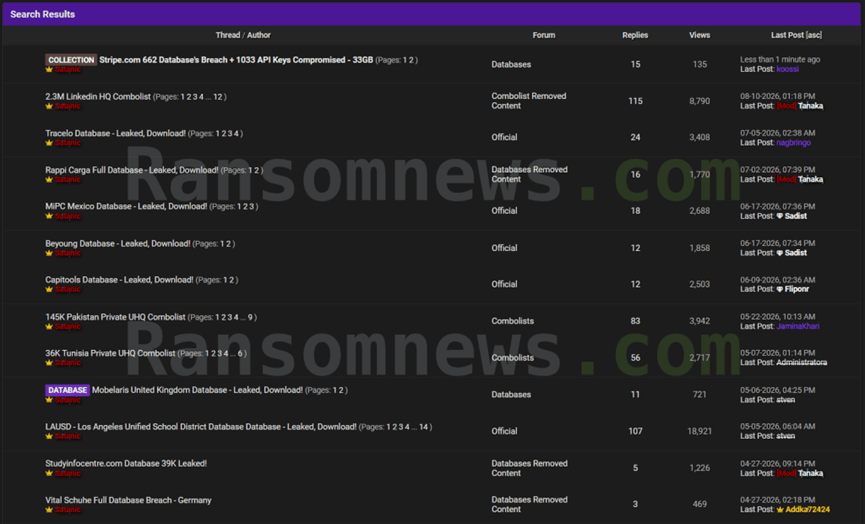Open the Capitools Database thread

[x=119, y=280]
